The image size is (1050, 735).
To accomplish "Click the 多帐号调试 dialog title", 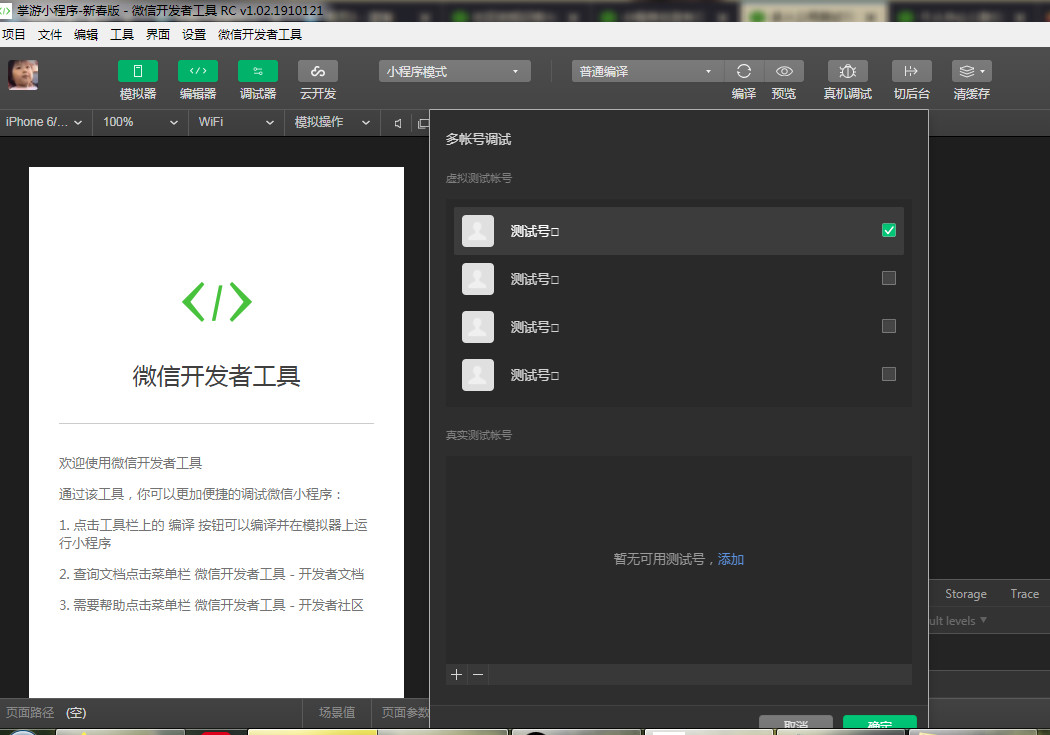I will point(479,139).
